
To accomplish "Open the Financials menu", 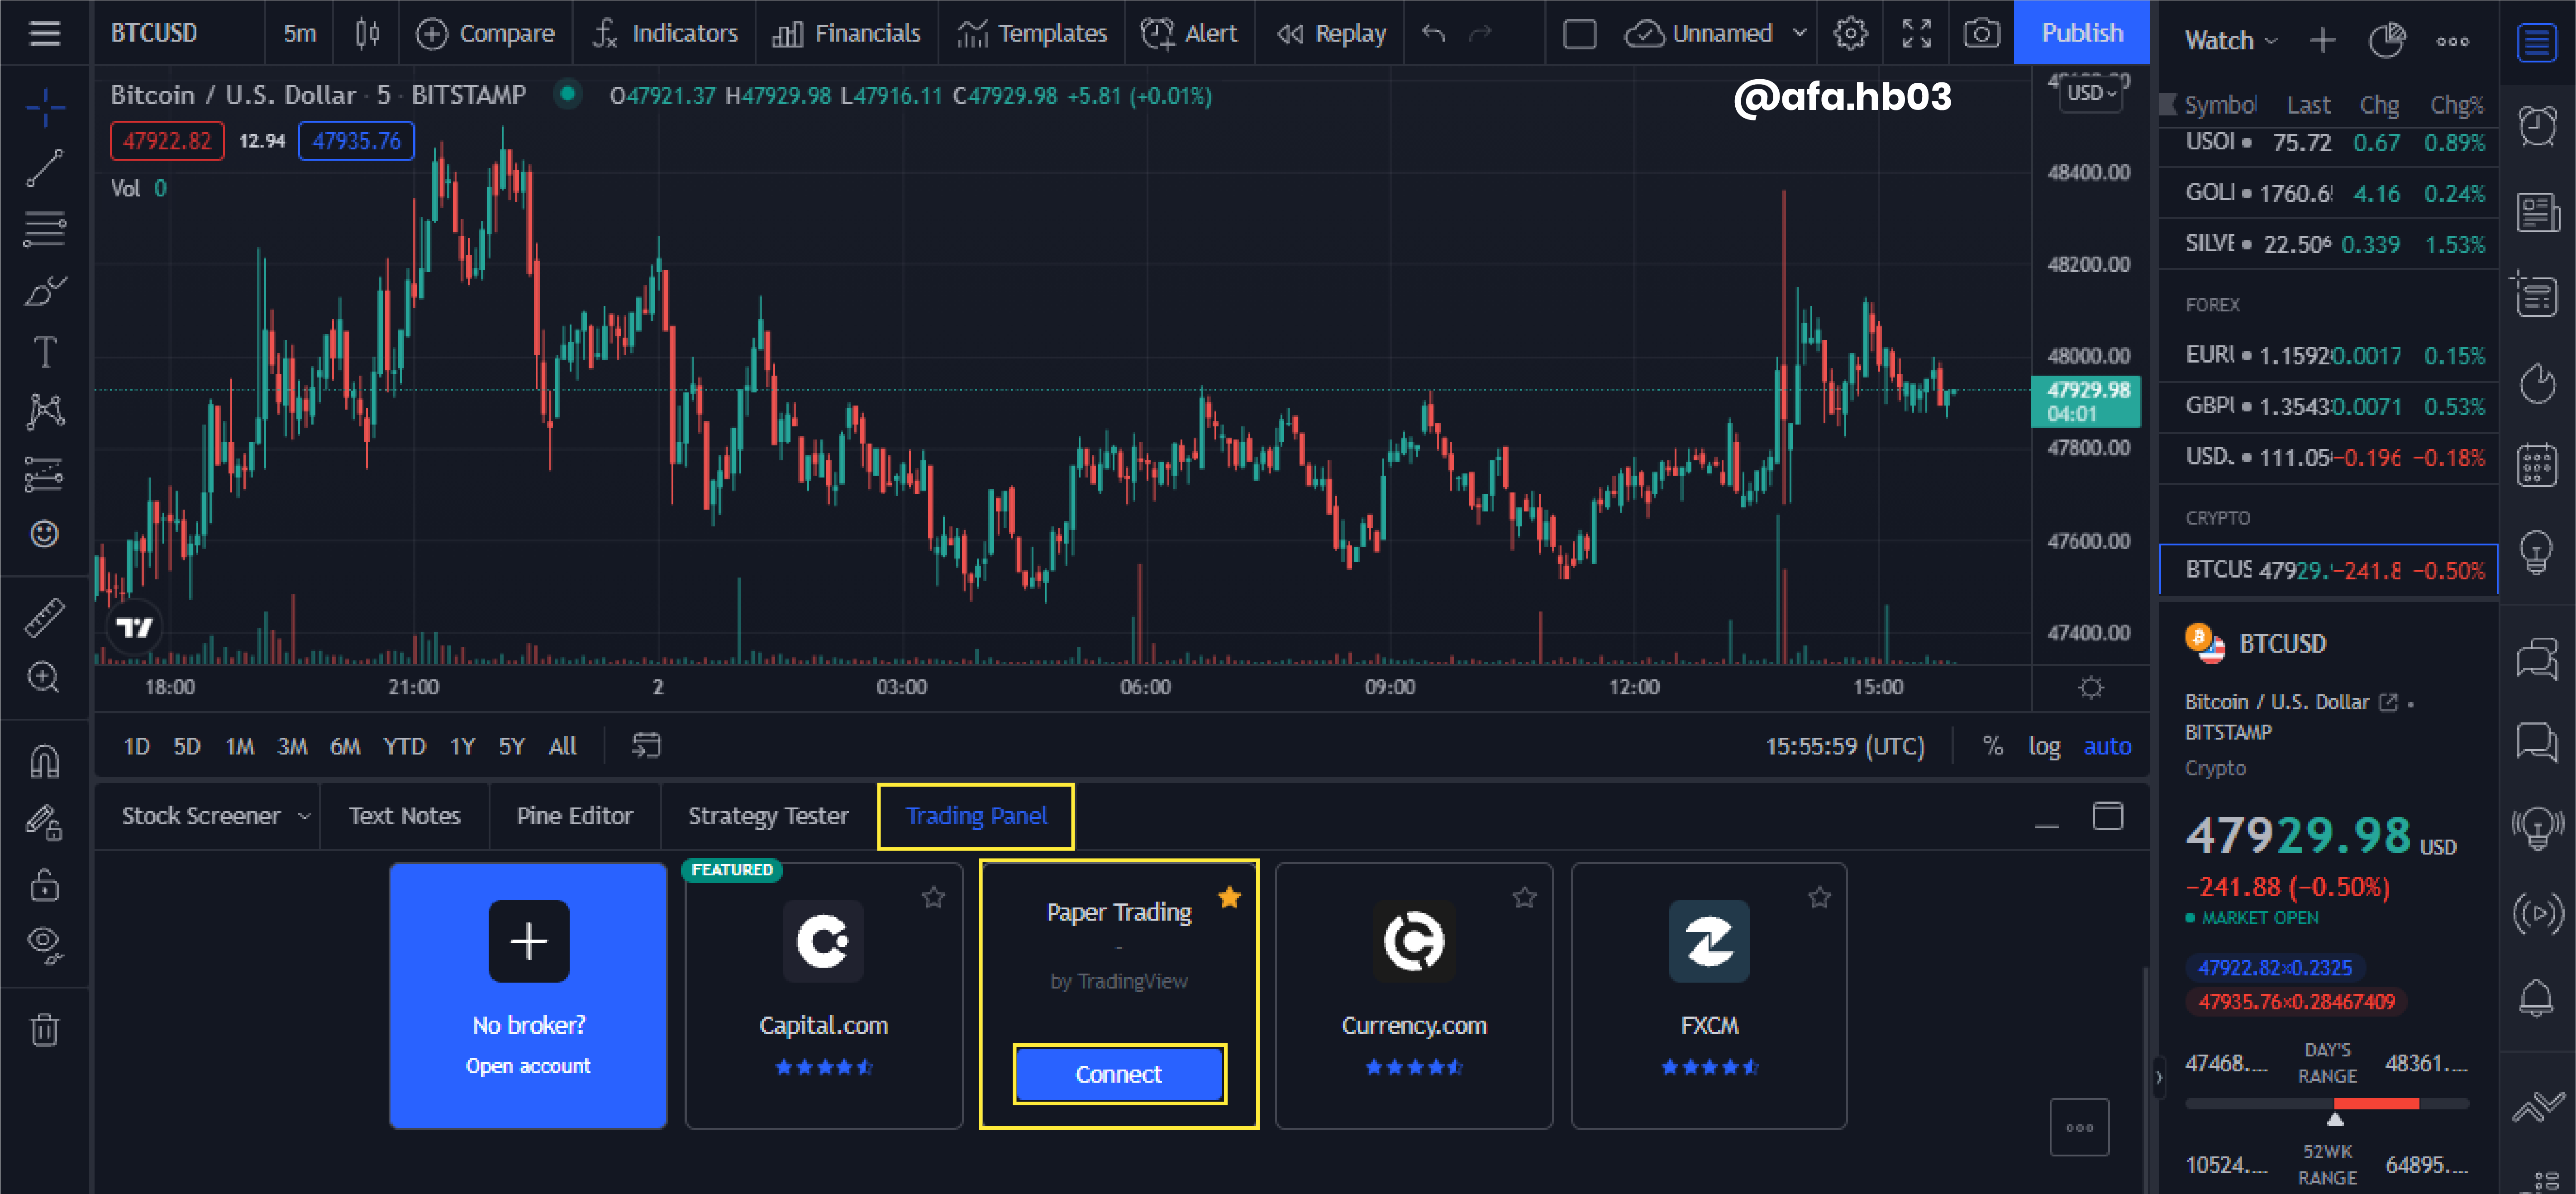I will point(846,33).
